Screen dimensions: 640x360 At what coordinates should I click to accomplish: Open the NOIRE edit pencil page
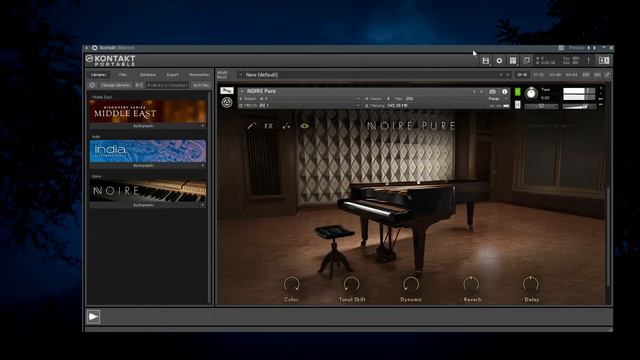251,126
